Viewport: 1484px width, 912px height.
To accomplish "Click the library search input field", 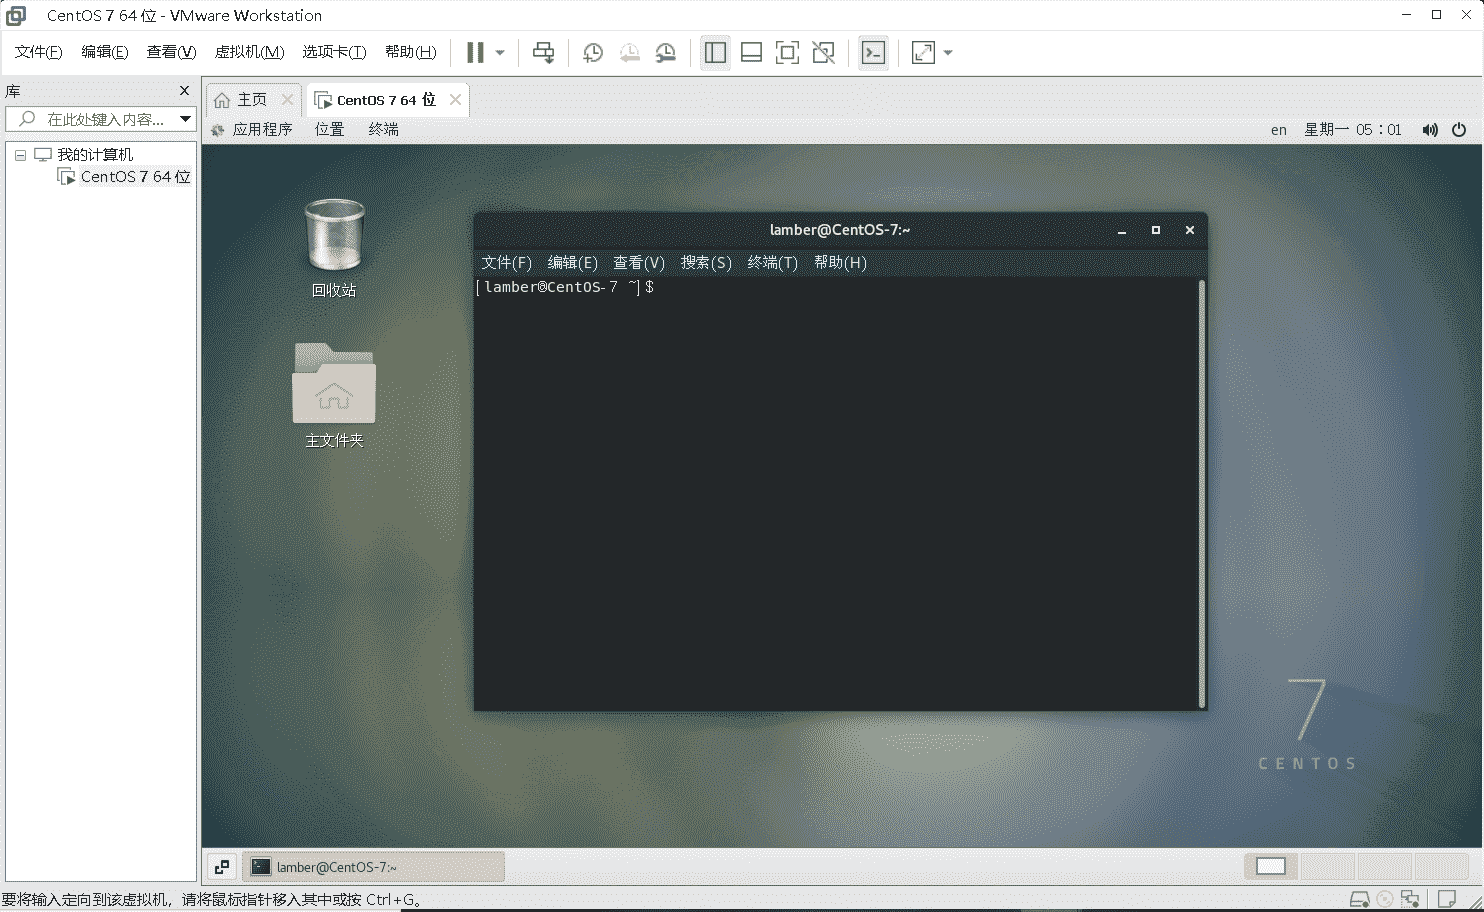I will [93, 119].
